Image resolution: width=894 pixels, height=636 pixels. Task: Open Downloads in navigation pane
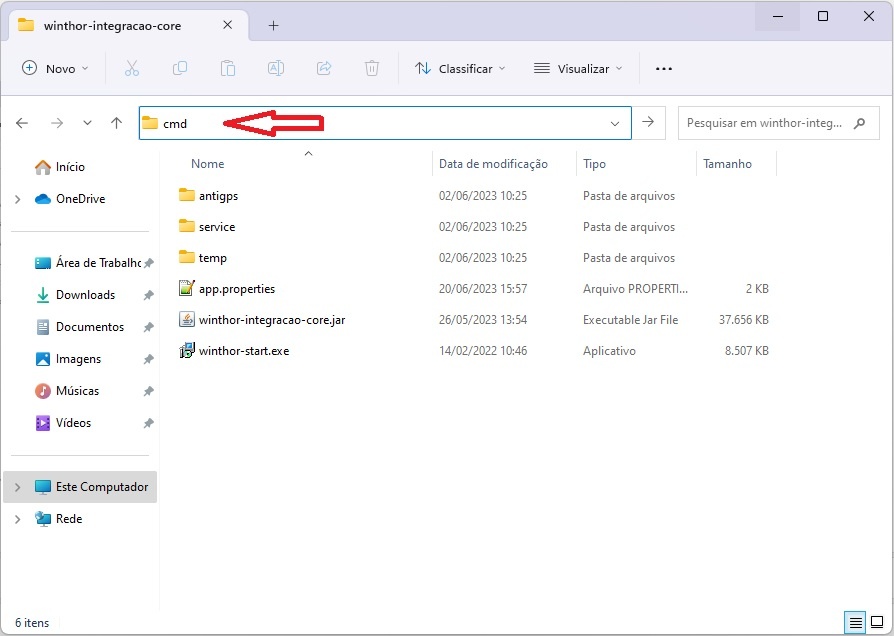click(x=85, y=295)
